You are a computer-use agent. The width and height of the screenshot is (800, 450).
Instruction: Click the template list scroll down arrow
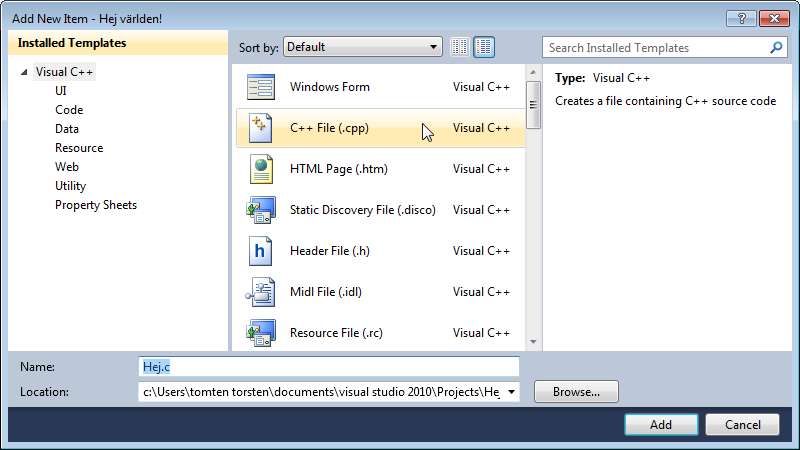(x=533, y=342)
